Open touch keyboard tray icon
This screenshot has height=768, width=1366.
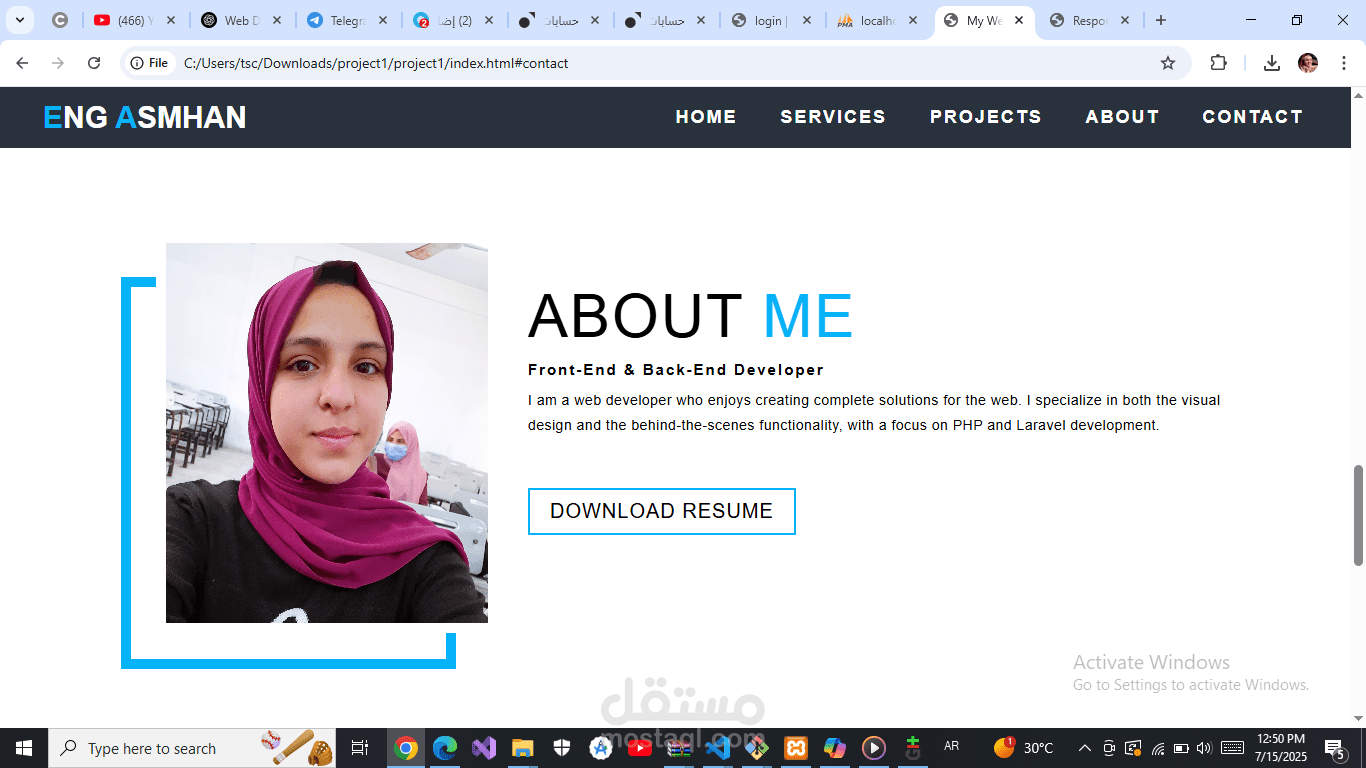tap(1232, 748)
